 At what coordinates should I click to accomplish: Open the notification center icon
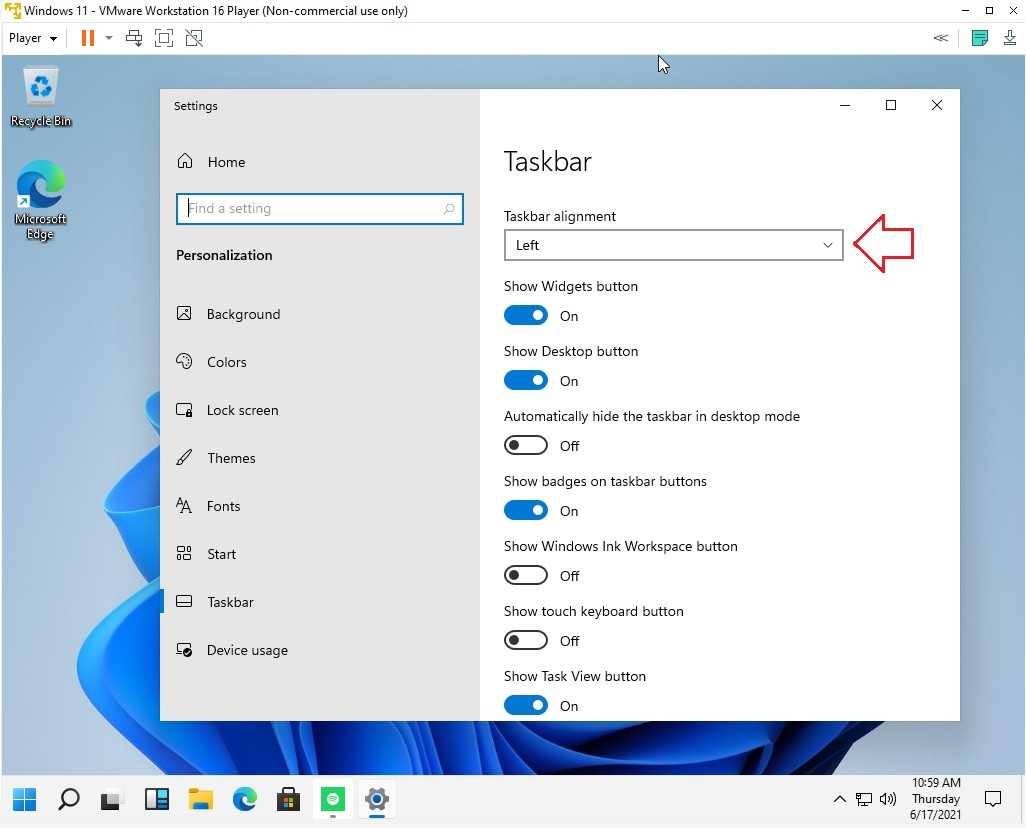[993, 799]
